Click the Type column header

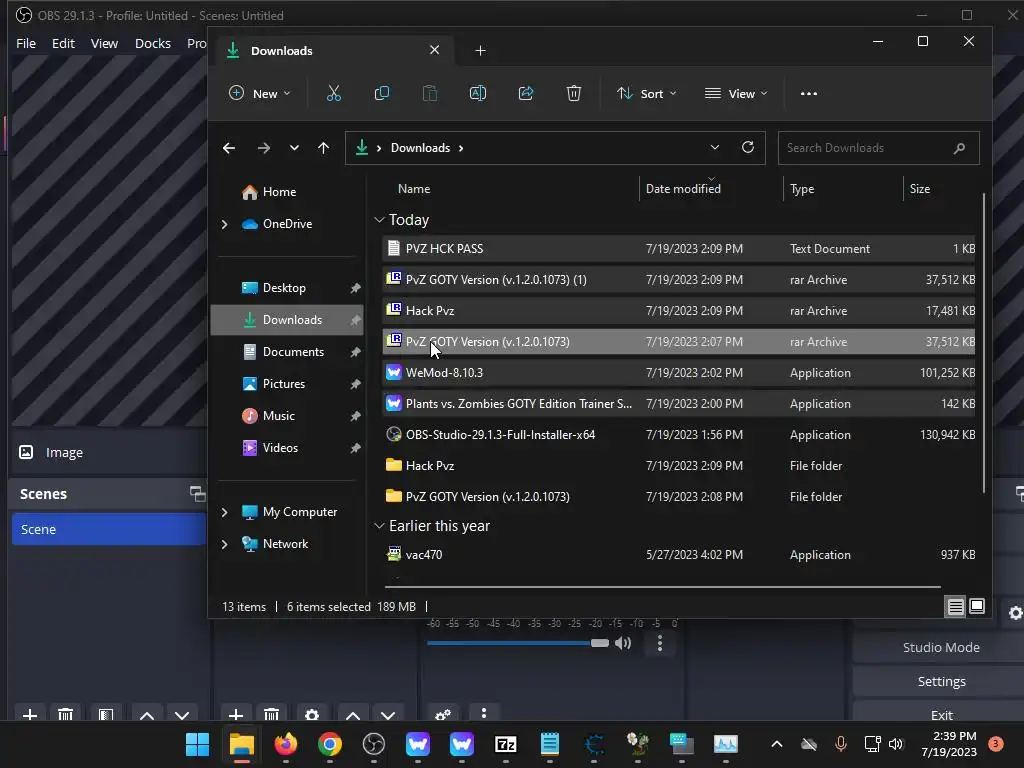coord(802,189)
